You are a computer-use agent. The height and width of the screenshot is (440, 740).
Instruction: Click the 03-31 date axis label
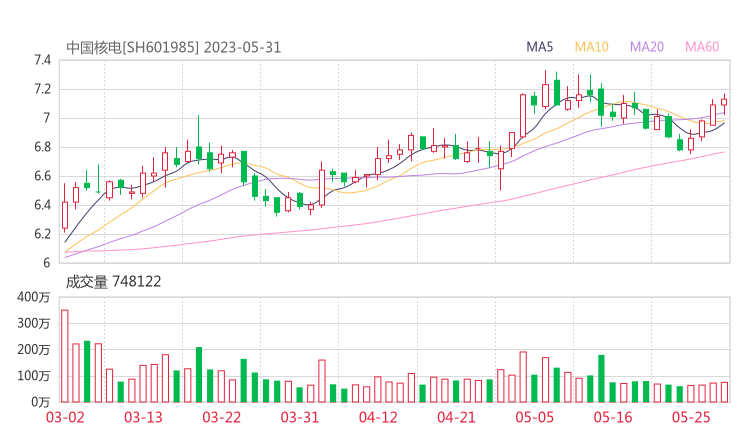[300, 417]
